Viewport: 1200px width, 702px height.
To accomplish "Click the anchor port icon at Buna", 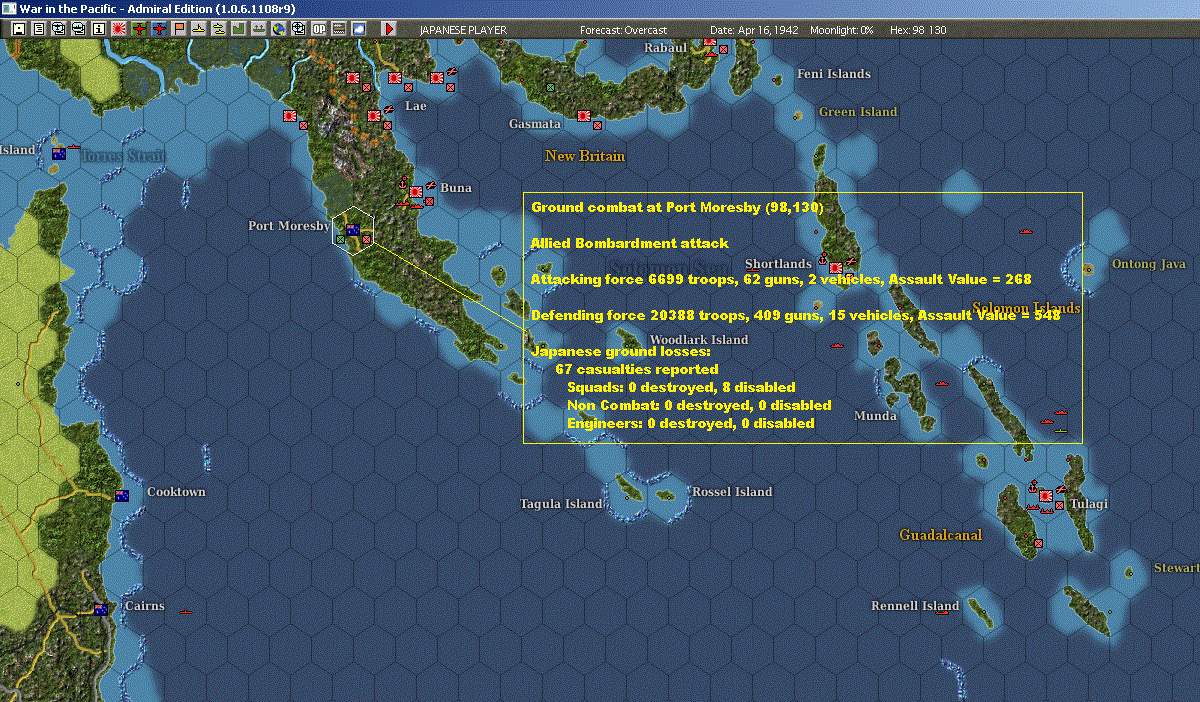I will (402, 186).
